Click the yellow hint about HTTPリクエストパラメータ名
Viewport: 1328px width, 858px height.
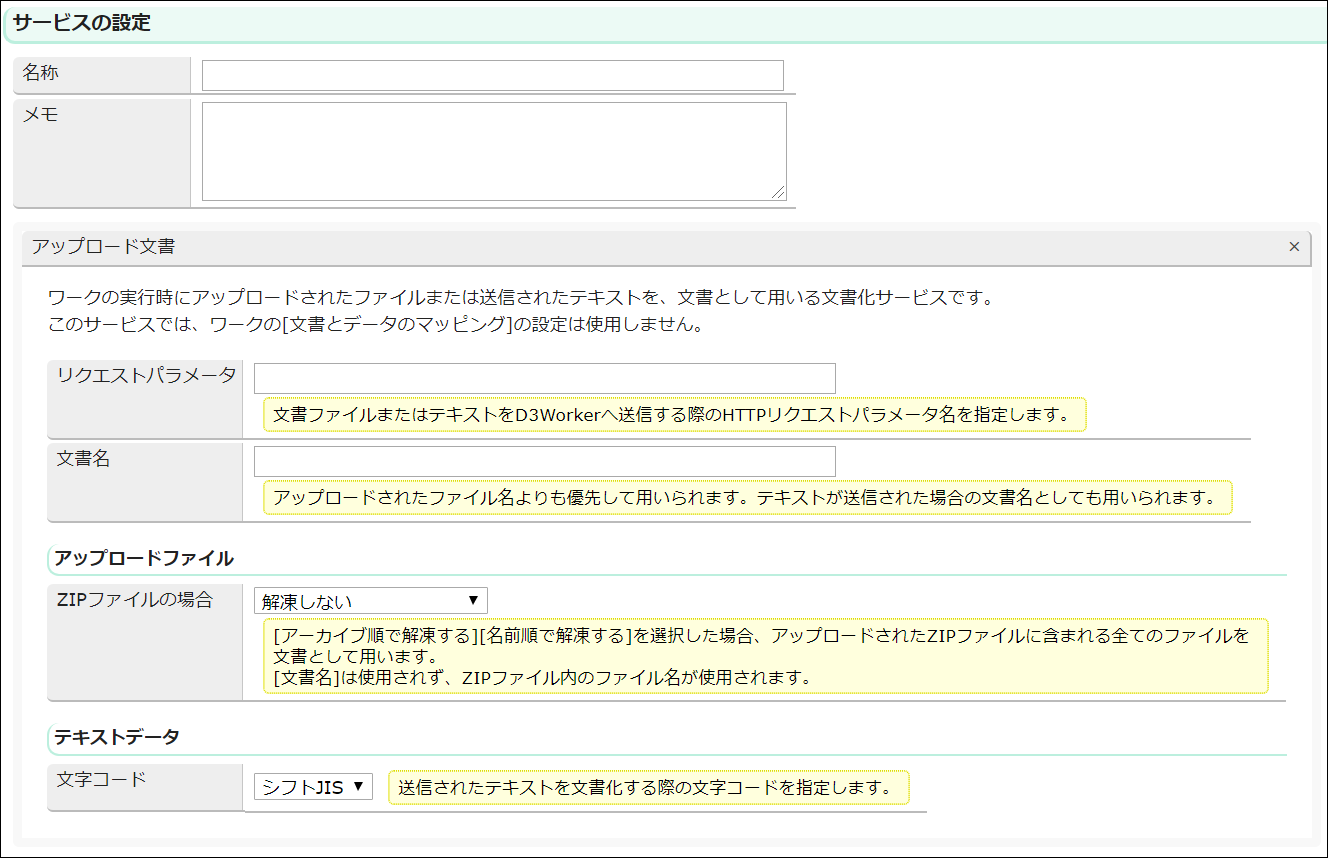click(675, 414)
